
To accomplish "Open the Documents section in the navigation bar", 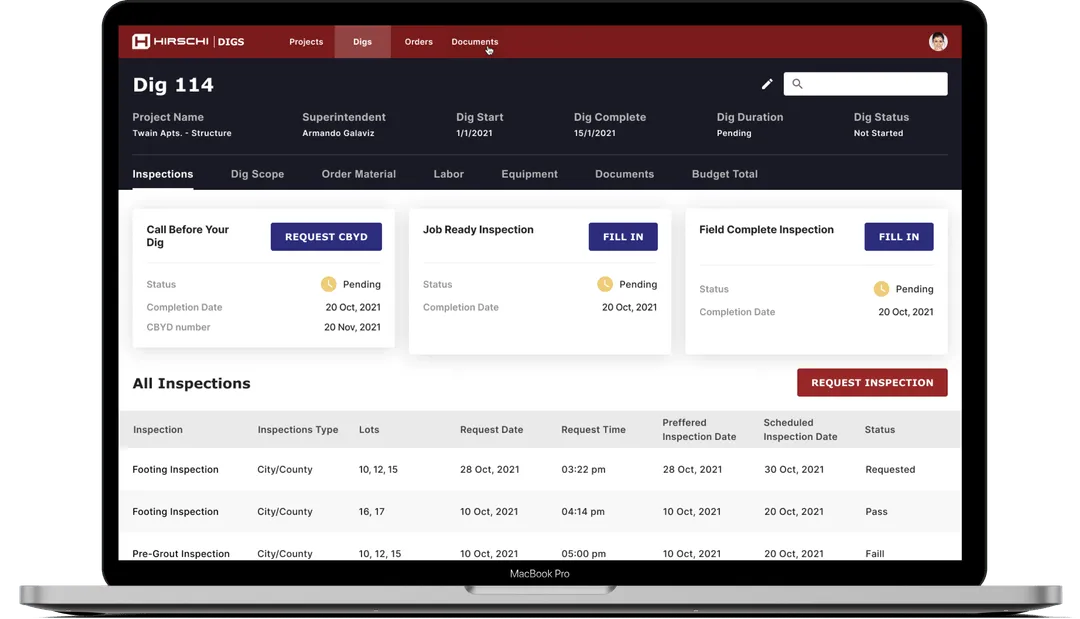I will 474,42.
